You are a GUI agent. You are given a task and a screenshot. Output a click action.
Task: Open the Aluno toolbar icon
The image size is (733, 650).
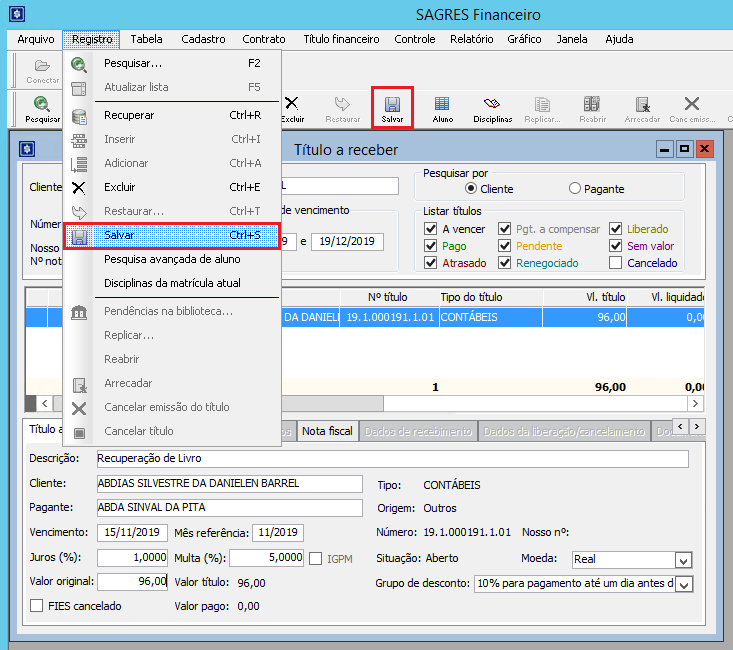442,107
